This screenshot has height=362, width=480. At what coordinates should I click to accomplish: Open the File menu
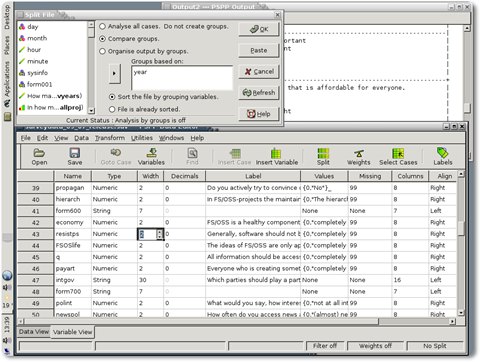click(x=26, y=138)
